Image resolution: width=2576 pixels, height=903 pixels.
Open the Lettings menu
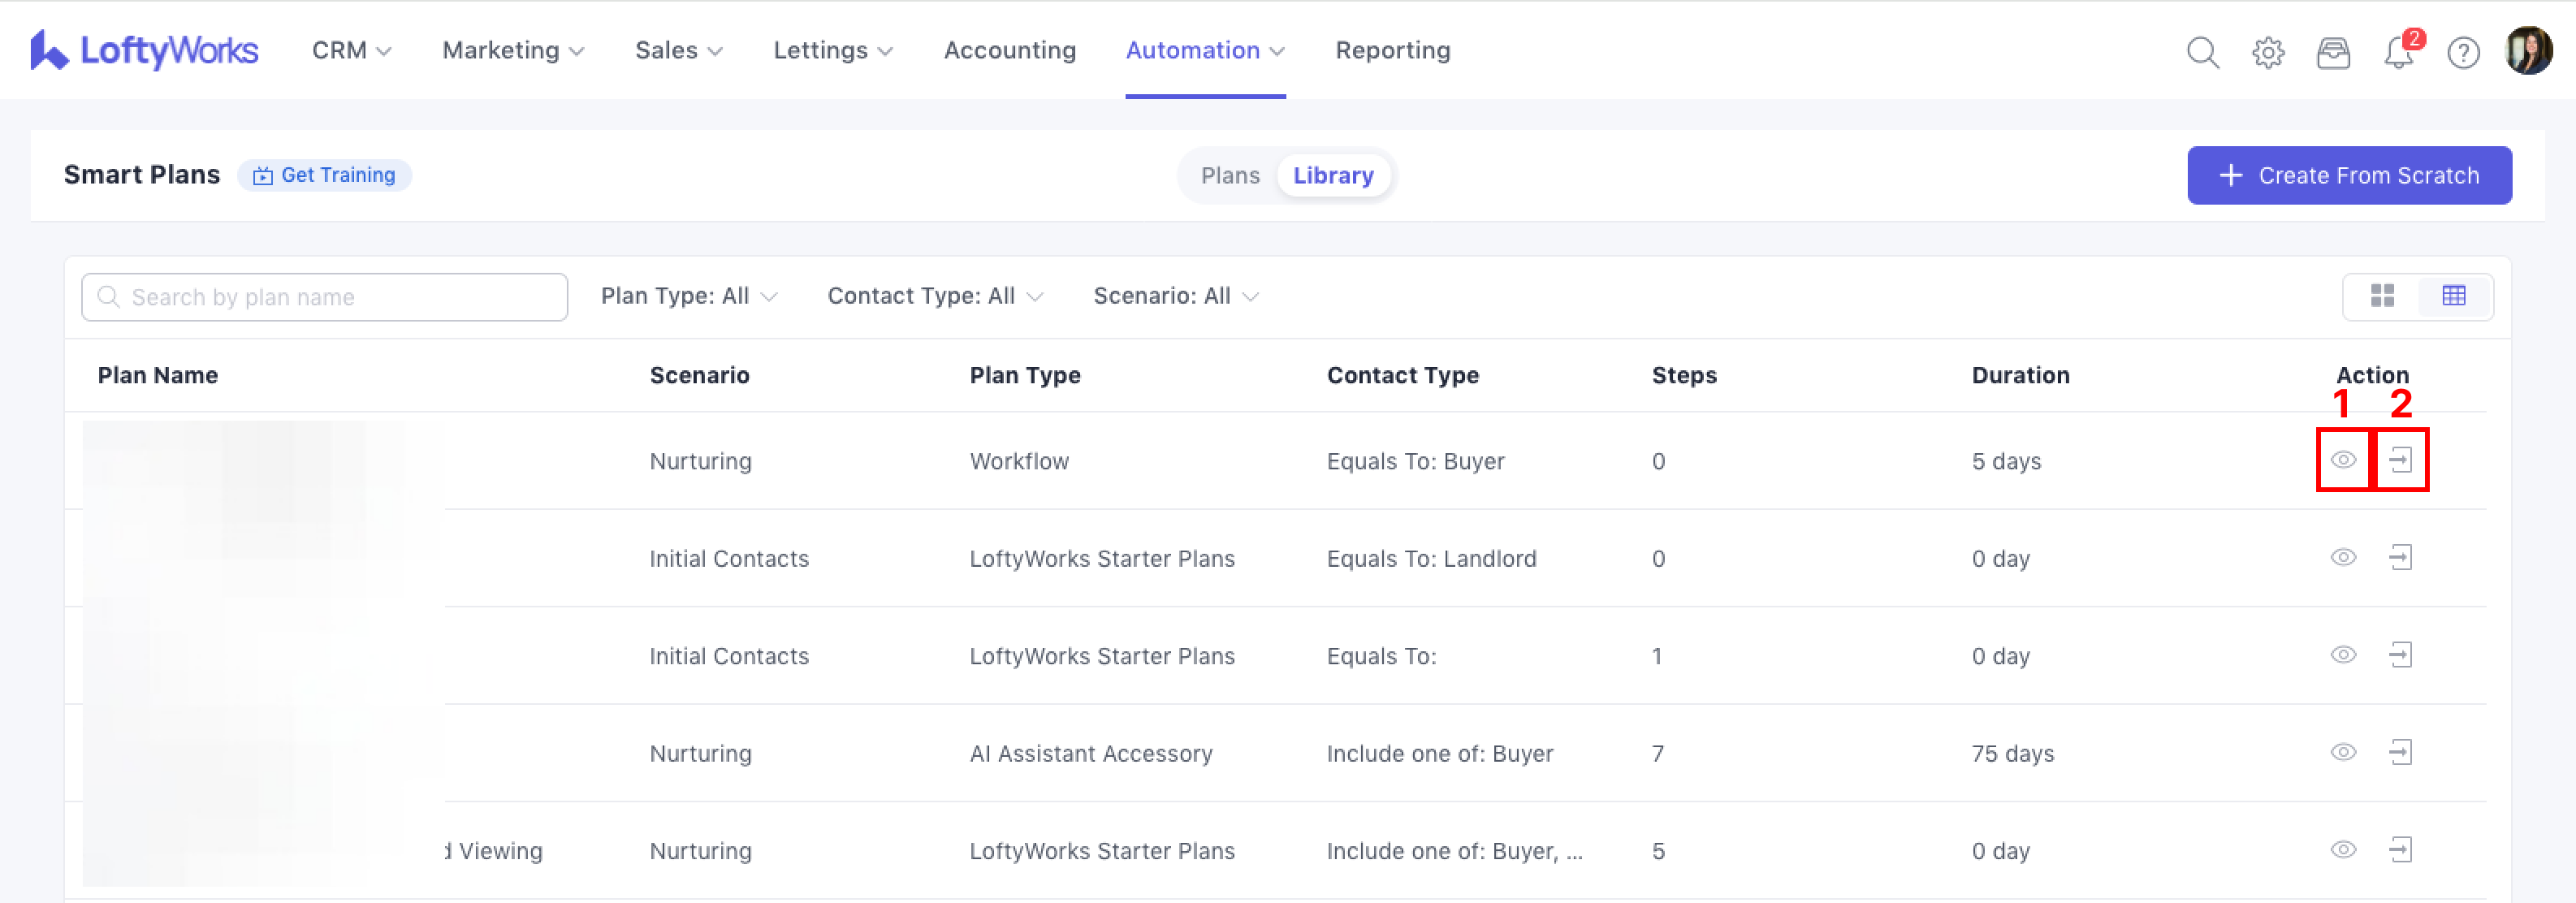click(x=832, y=50)
